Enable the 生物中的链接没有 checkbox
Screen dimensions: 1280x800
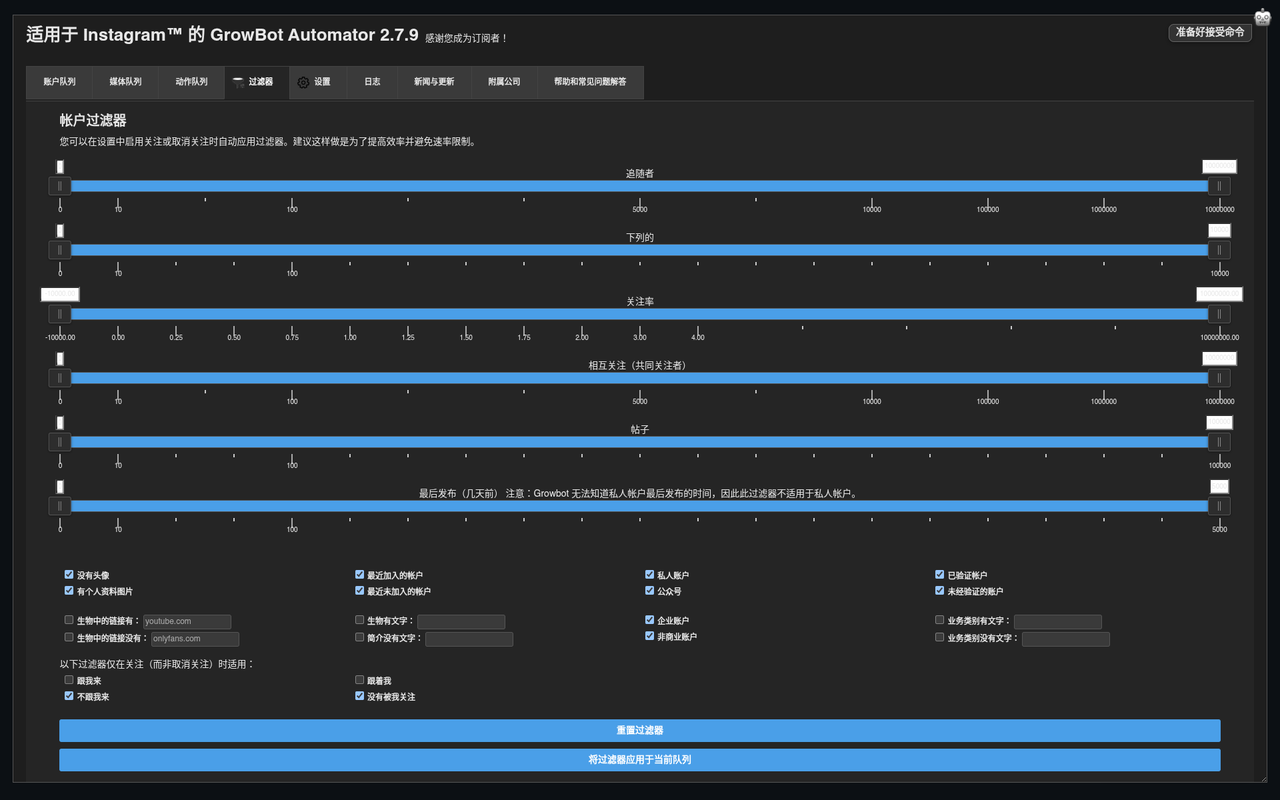tap(69, 637)
